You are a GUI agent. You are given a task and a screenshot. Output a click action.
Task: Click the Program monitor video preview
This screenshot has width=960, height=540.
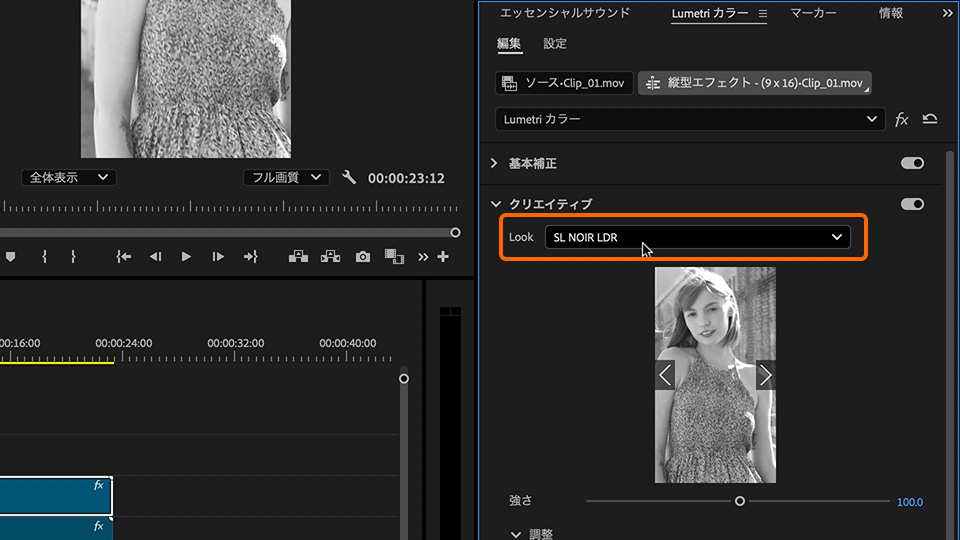pos(186,78)
